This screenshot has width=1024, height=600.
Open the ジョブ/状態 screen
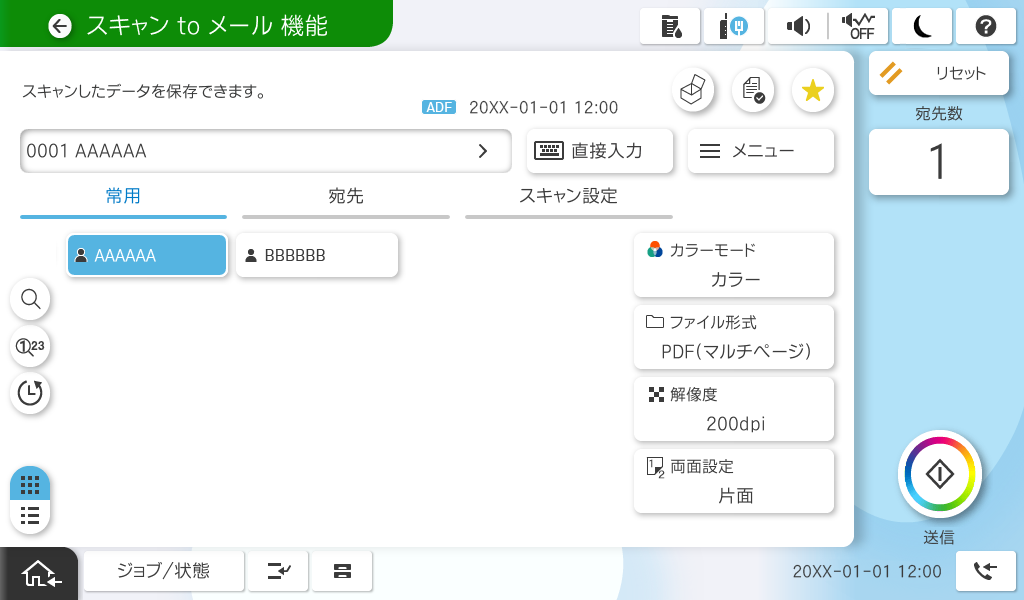(x=163, y=571)
